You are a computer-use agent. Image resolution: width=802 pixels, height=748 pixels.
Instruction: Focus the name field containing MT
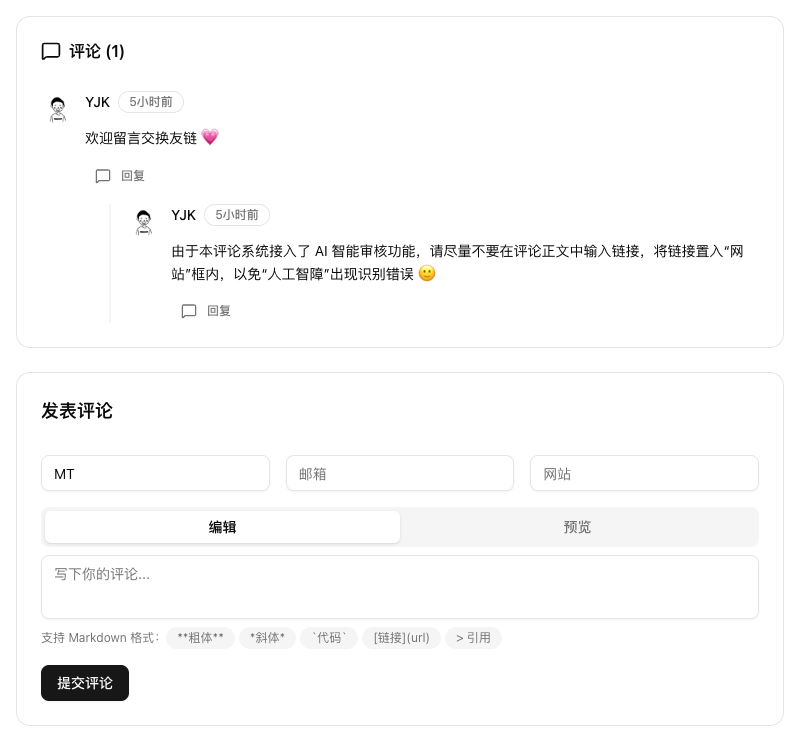155,474
